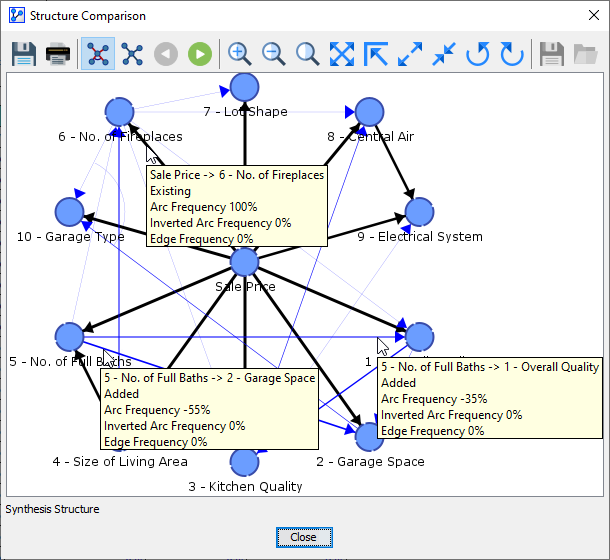The image size is (610, 560).
Task: Click the Zoom In magnifier icon
Action: (x=240, y=54)
